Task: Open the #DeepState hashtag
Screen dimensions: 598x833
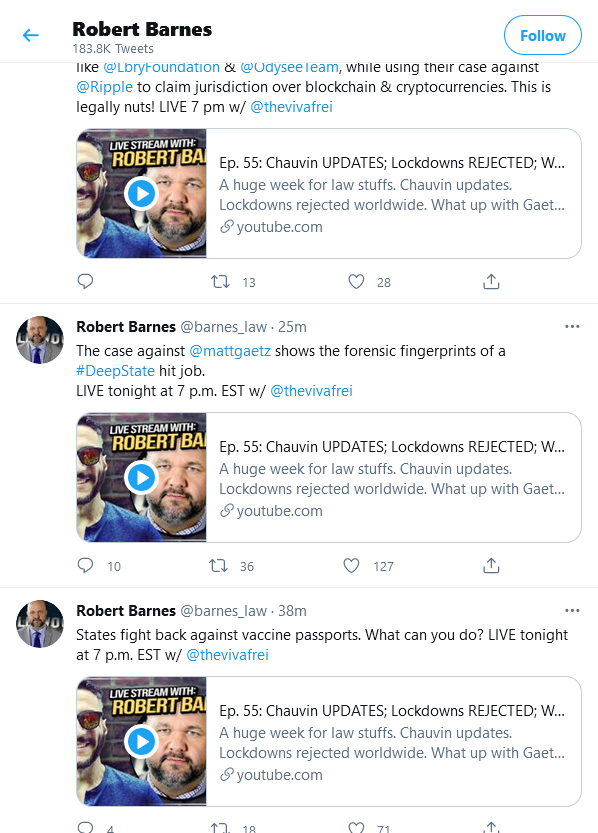Action: point(115,371)
